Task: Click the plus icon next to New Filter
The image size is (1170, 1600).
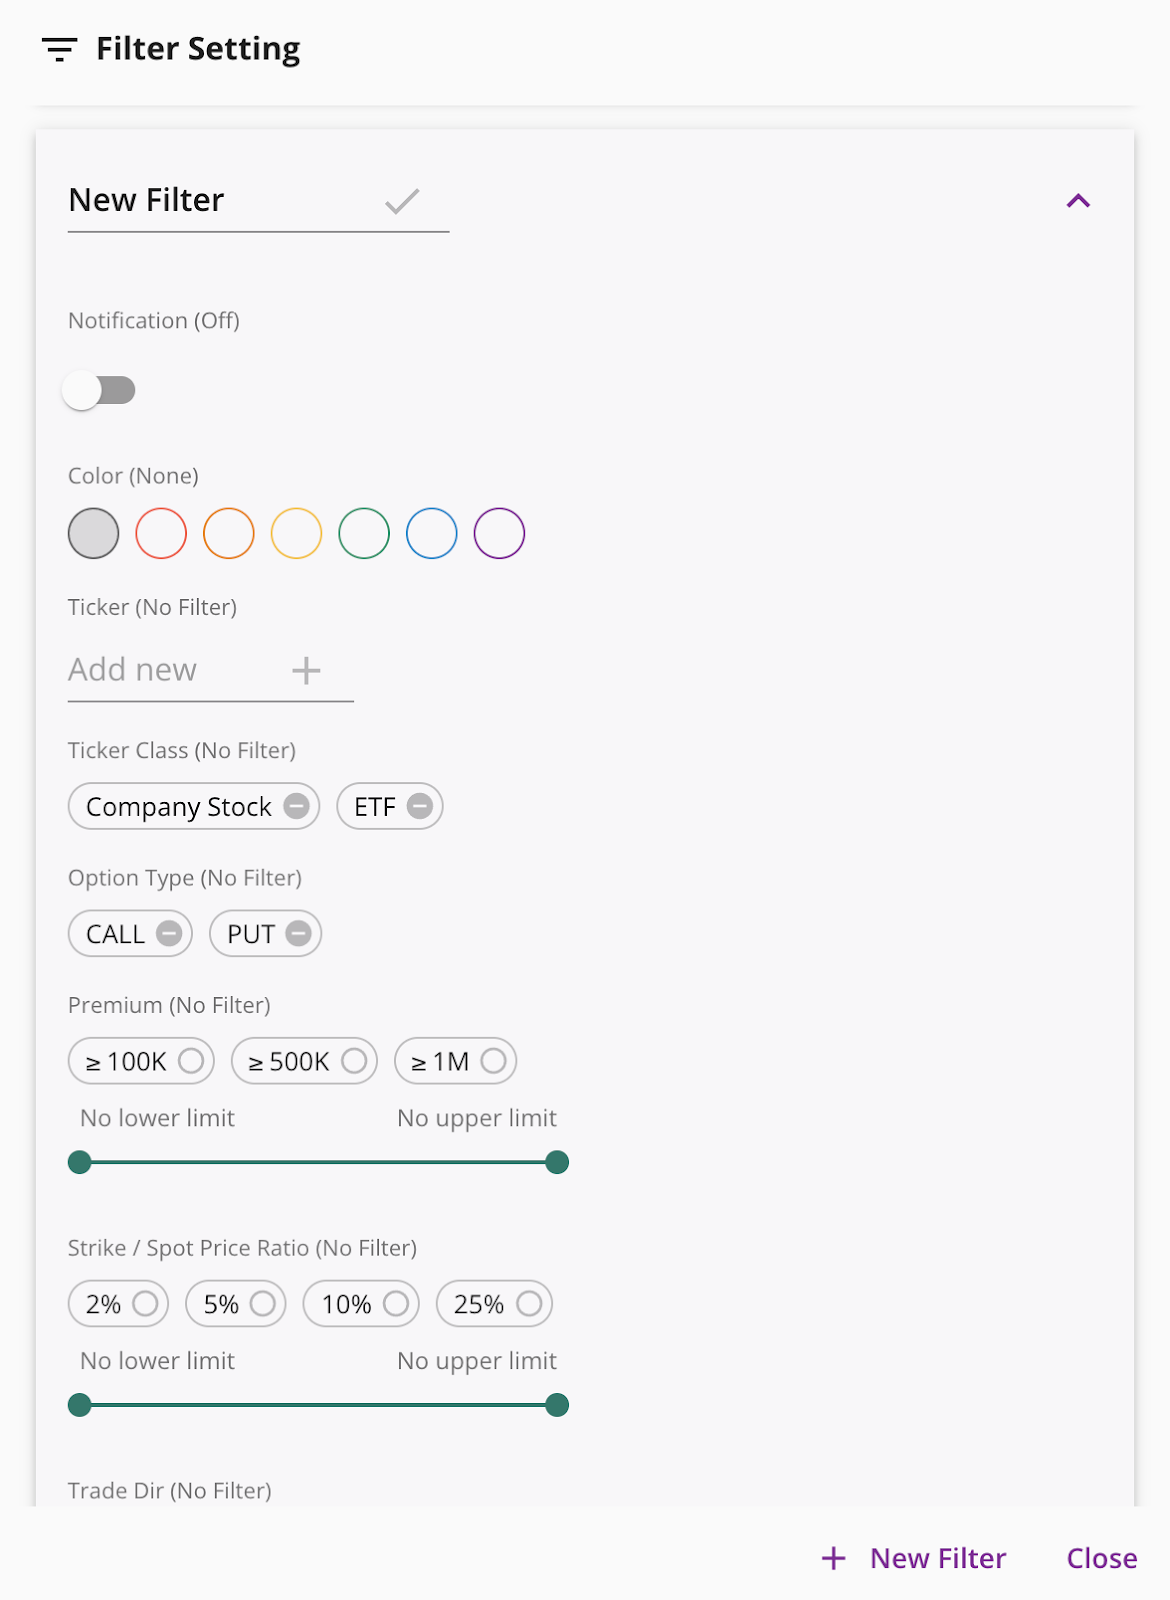Action: pyautogui.click(x=834, y=1558)
